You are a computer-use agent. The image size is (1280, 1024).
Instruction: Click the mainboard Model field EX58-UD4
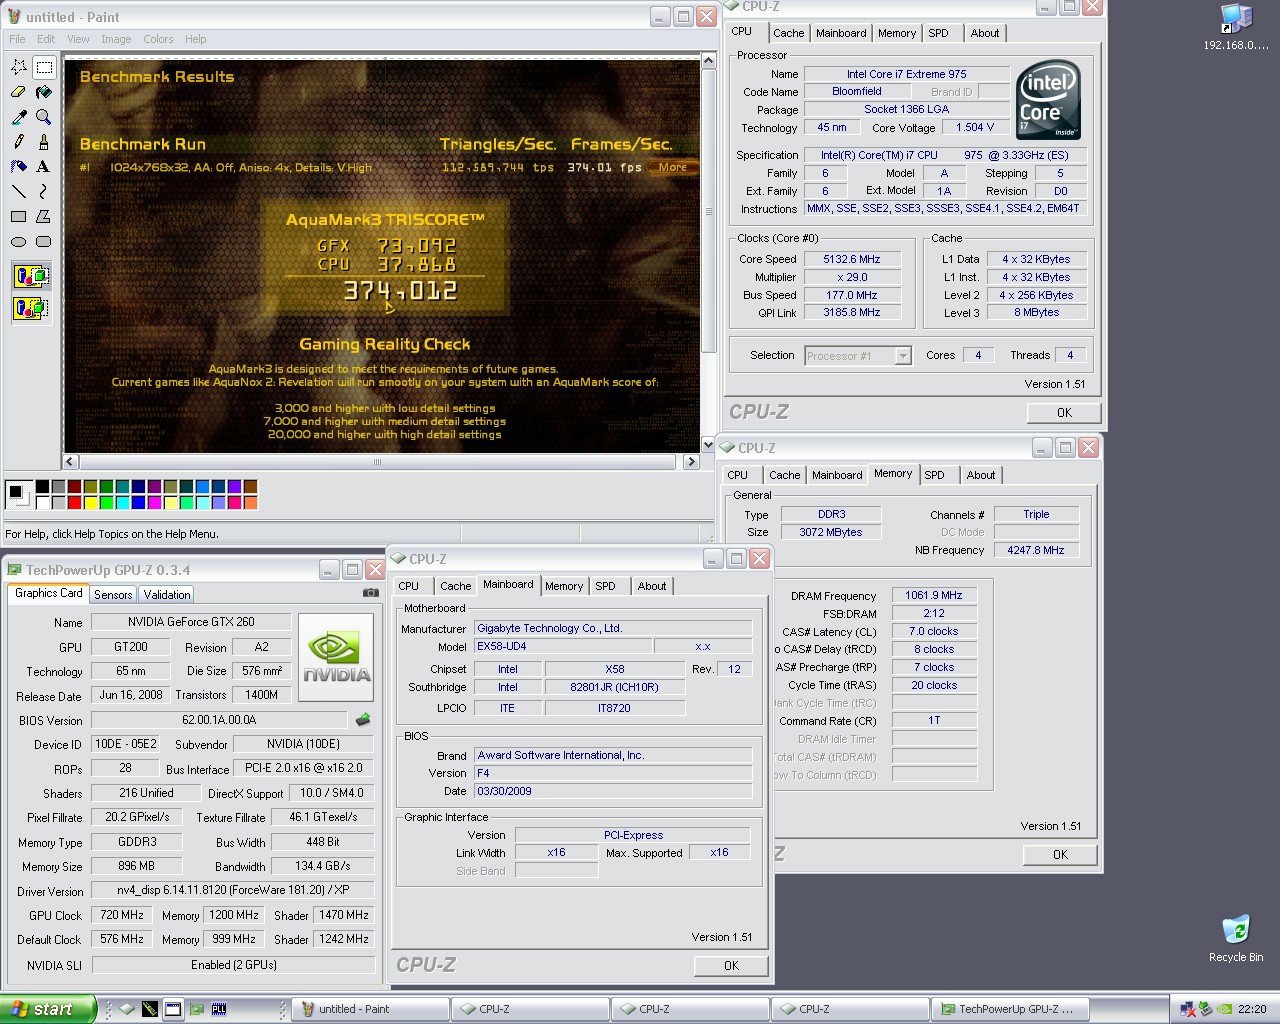[x=562, y=646]
